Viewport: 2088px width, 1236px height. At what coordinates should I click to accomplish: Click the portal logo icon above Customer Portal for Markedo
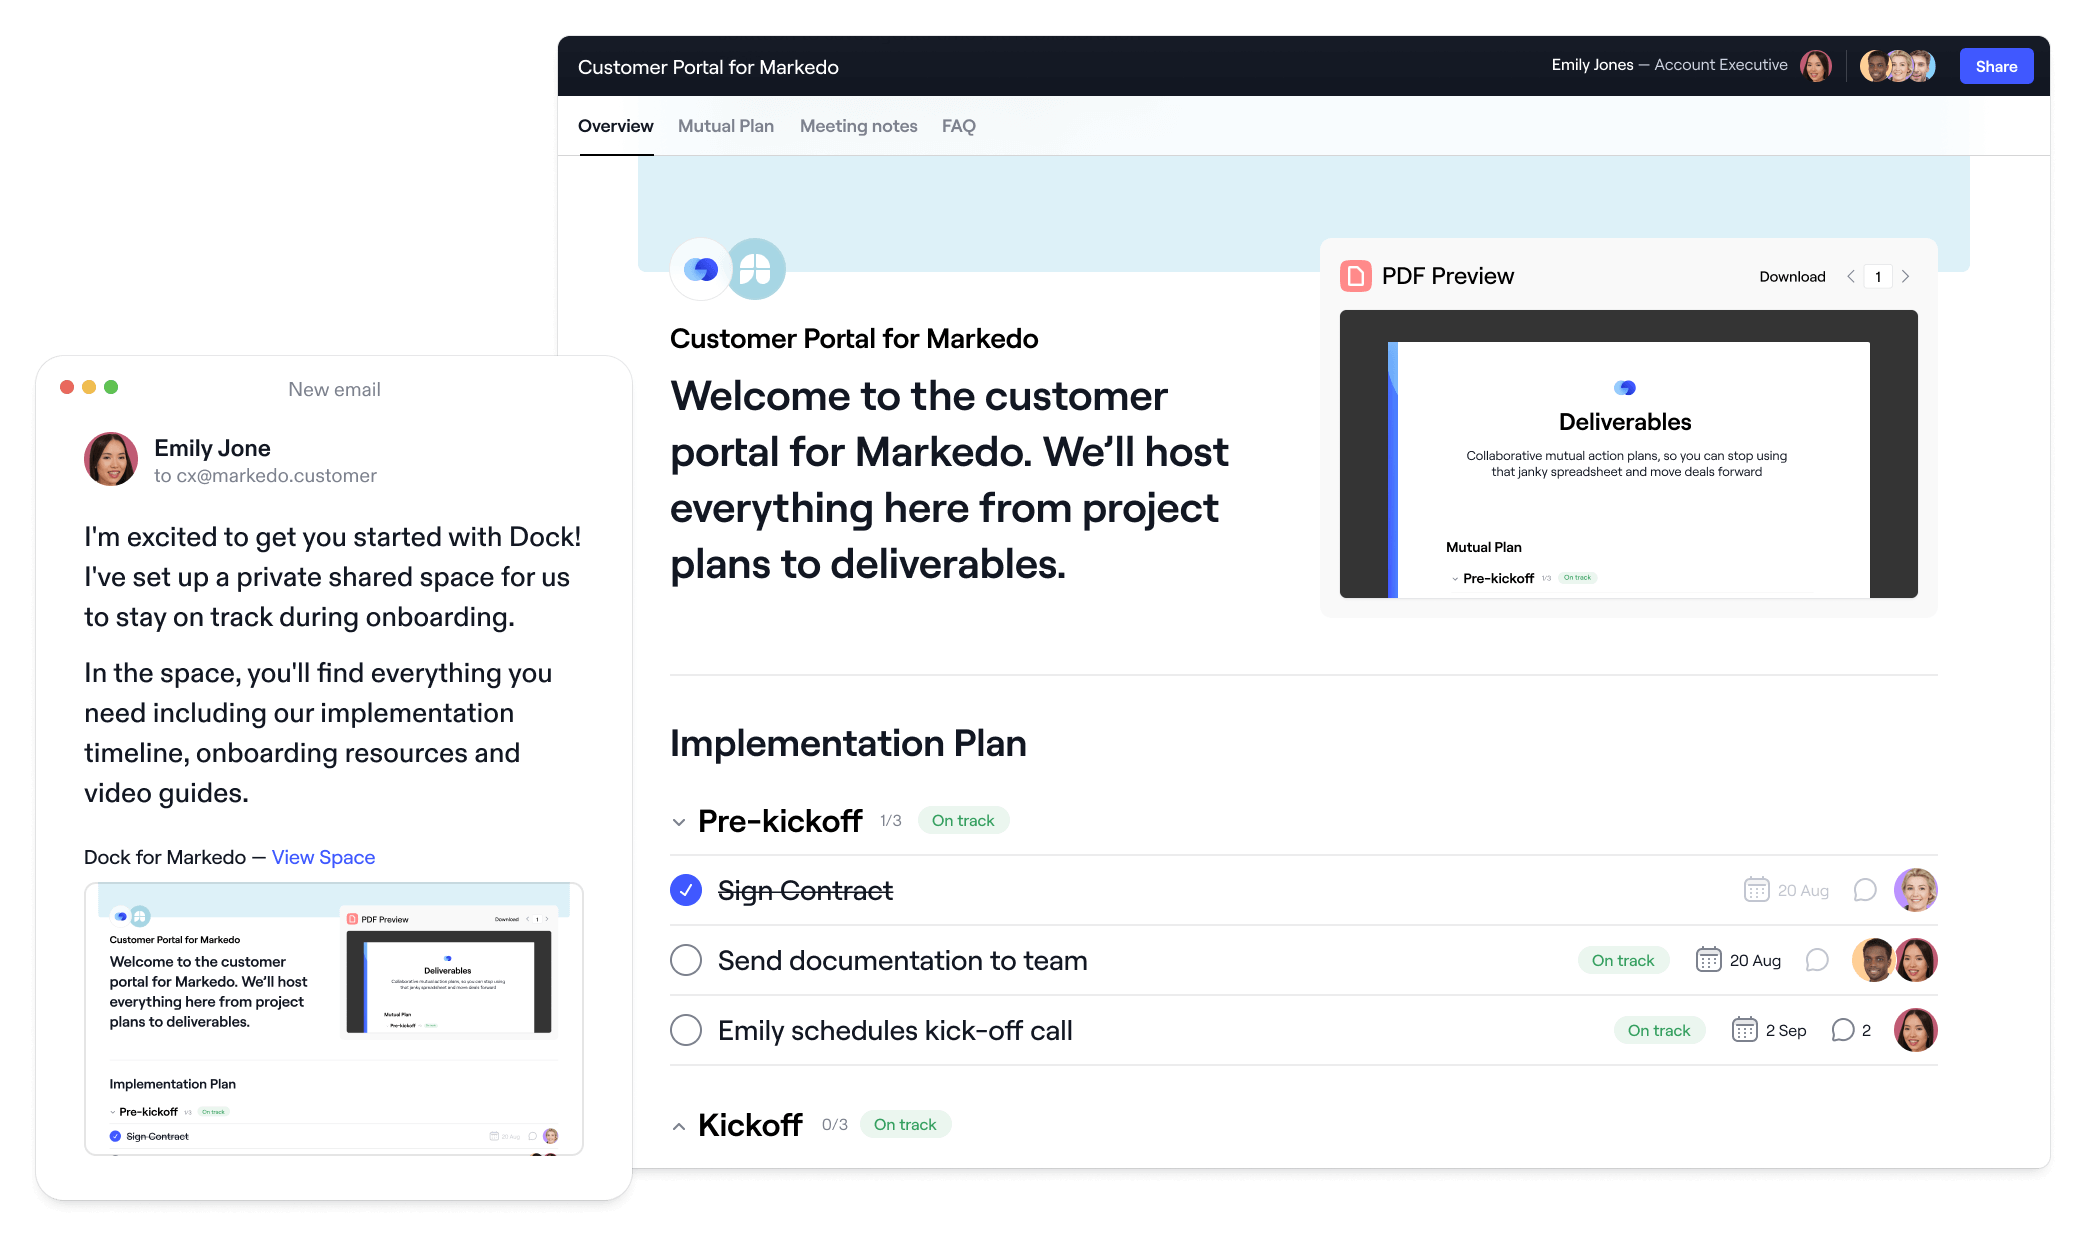pyautogui.click(x=701, y=268)
